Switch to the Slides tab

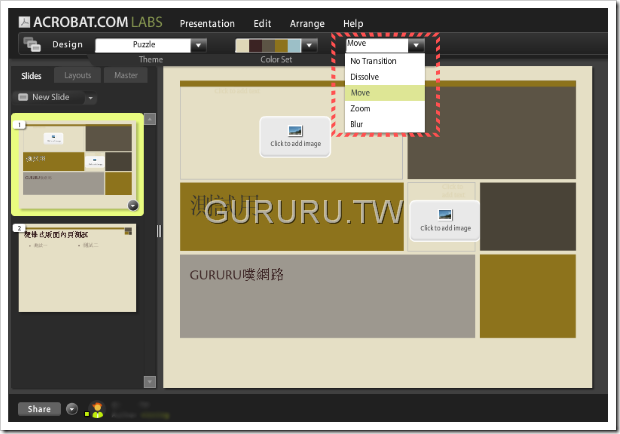click(31, 75)
